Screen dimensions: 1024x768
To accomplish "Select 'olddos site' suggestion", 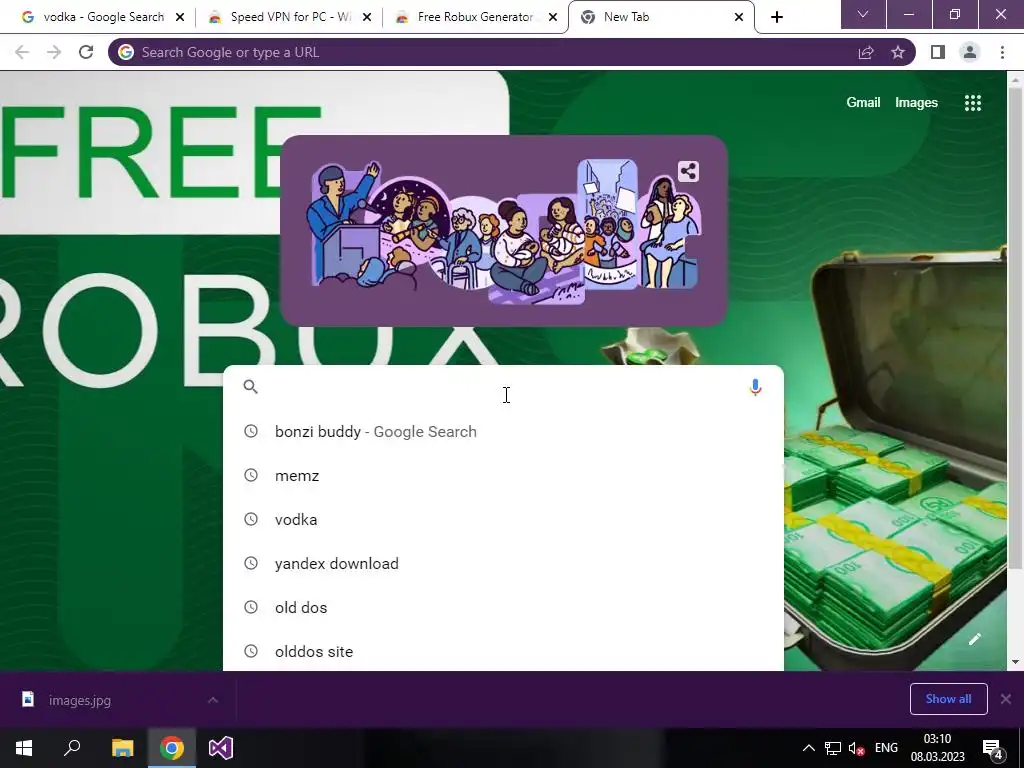I will (x=503, y=651).
